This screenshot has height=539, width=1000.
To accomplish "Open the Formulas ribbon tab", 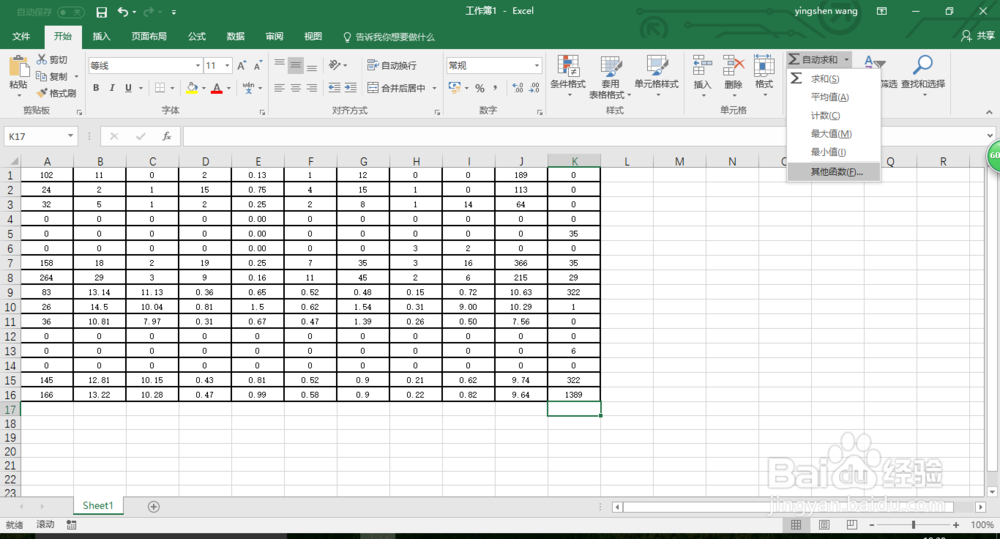I will pyautogui.click(x=197, y=36).
